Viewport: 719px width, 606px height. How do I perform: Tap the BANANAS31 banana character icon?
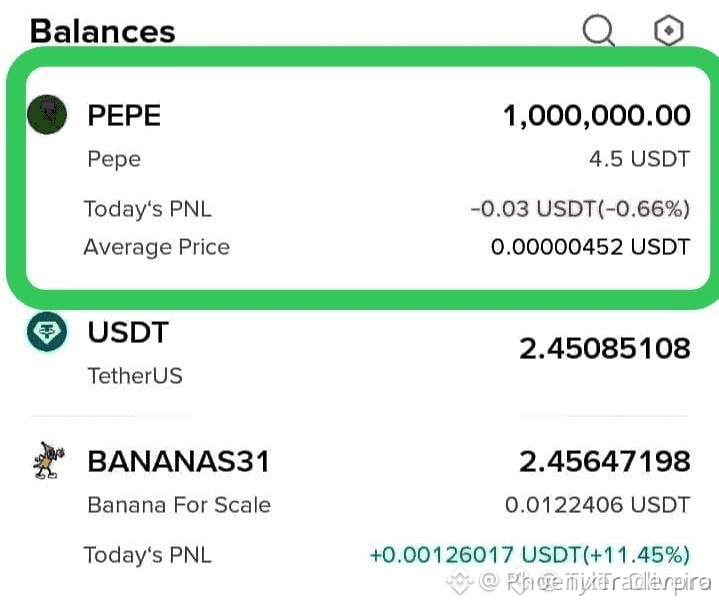[48, 460]
